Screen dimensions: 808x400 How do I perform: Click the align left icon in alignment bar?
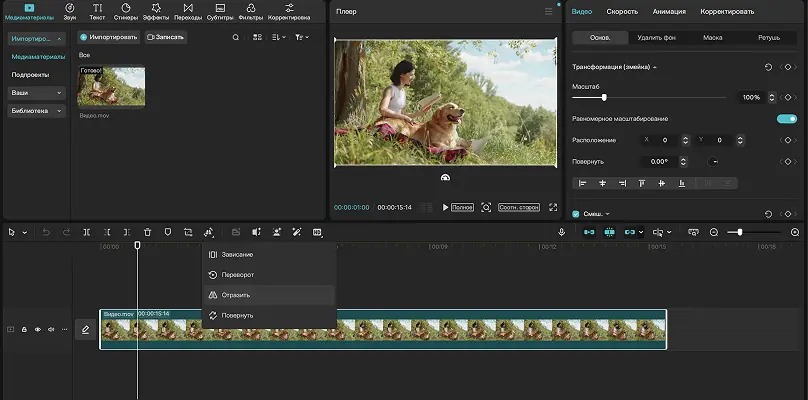[x=582, y=183]
